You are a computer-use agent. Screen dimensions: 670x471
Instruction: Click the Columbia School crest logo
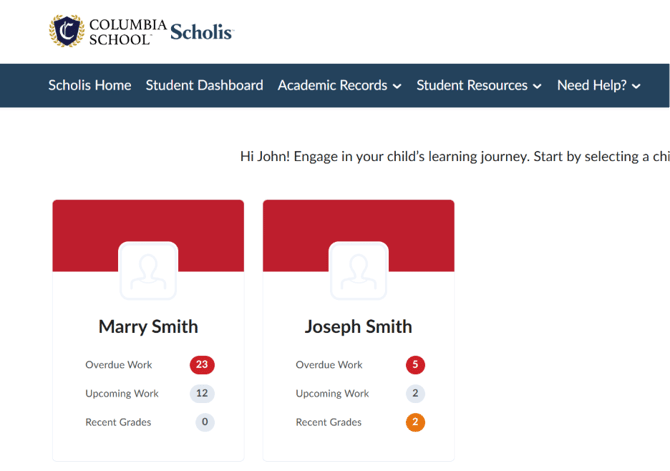click(66, 31)
